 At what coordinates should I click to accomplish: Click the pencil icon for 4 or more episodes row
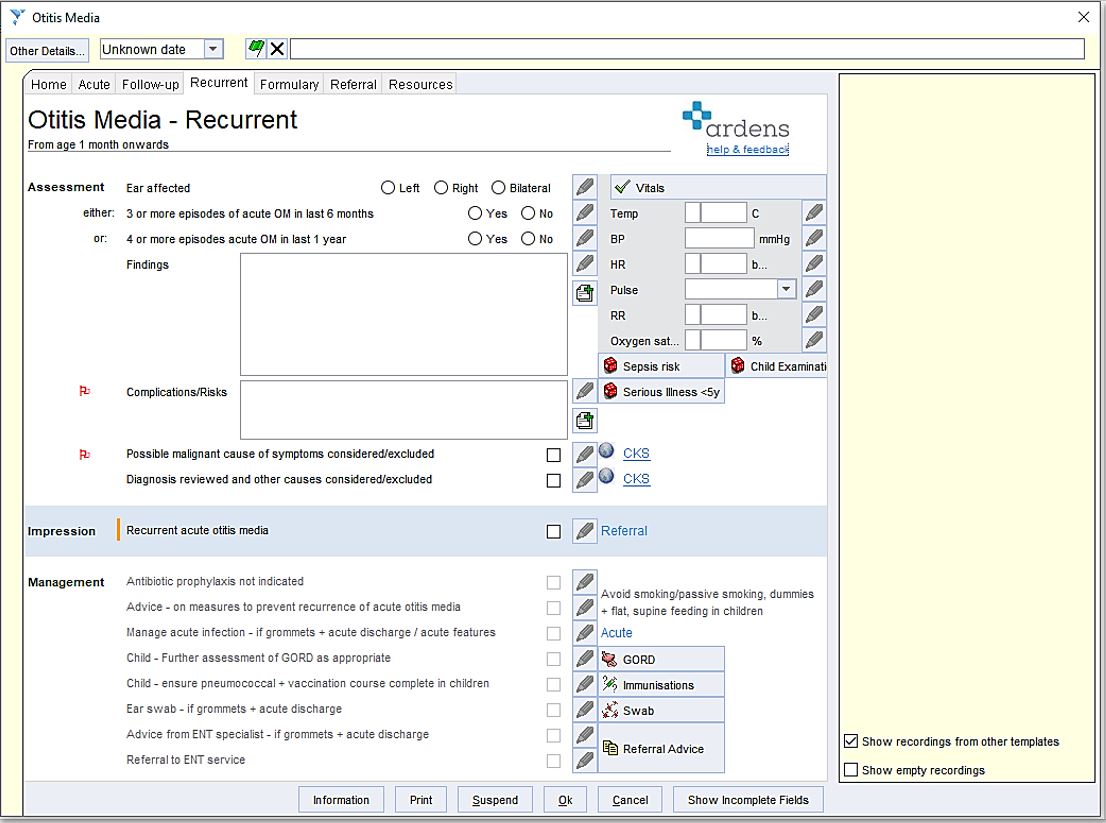[x=585, y=238]
